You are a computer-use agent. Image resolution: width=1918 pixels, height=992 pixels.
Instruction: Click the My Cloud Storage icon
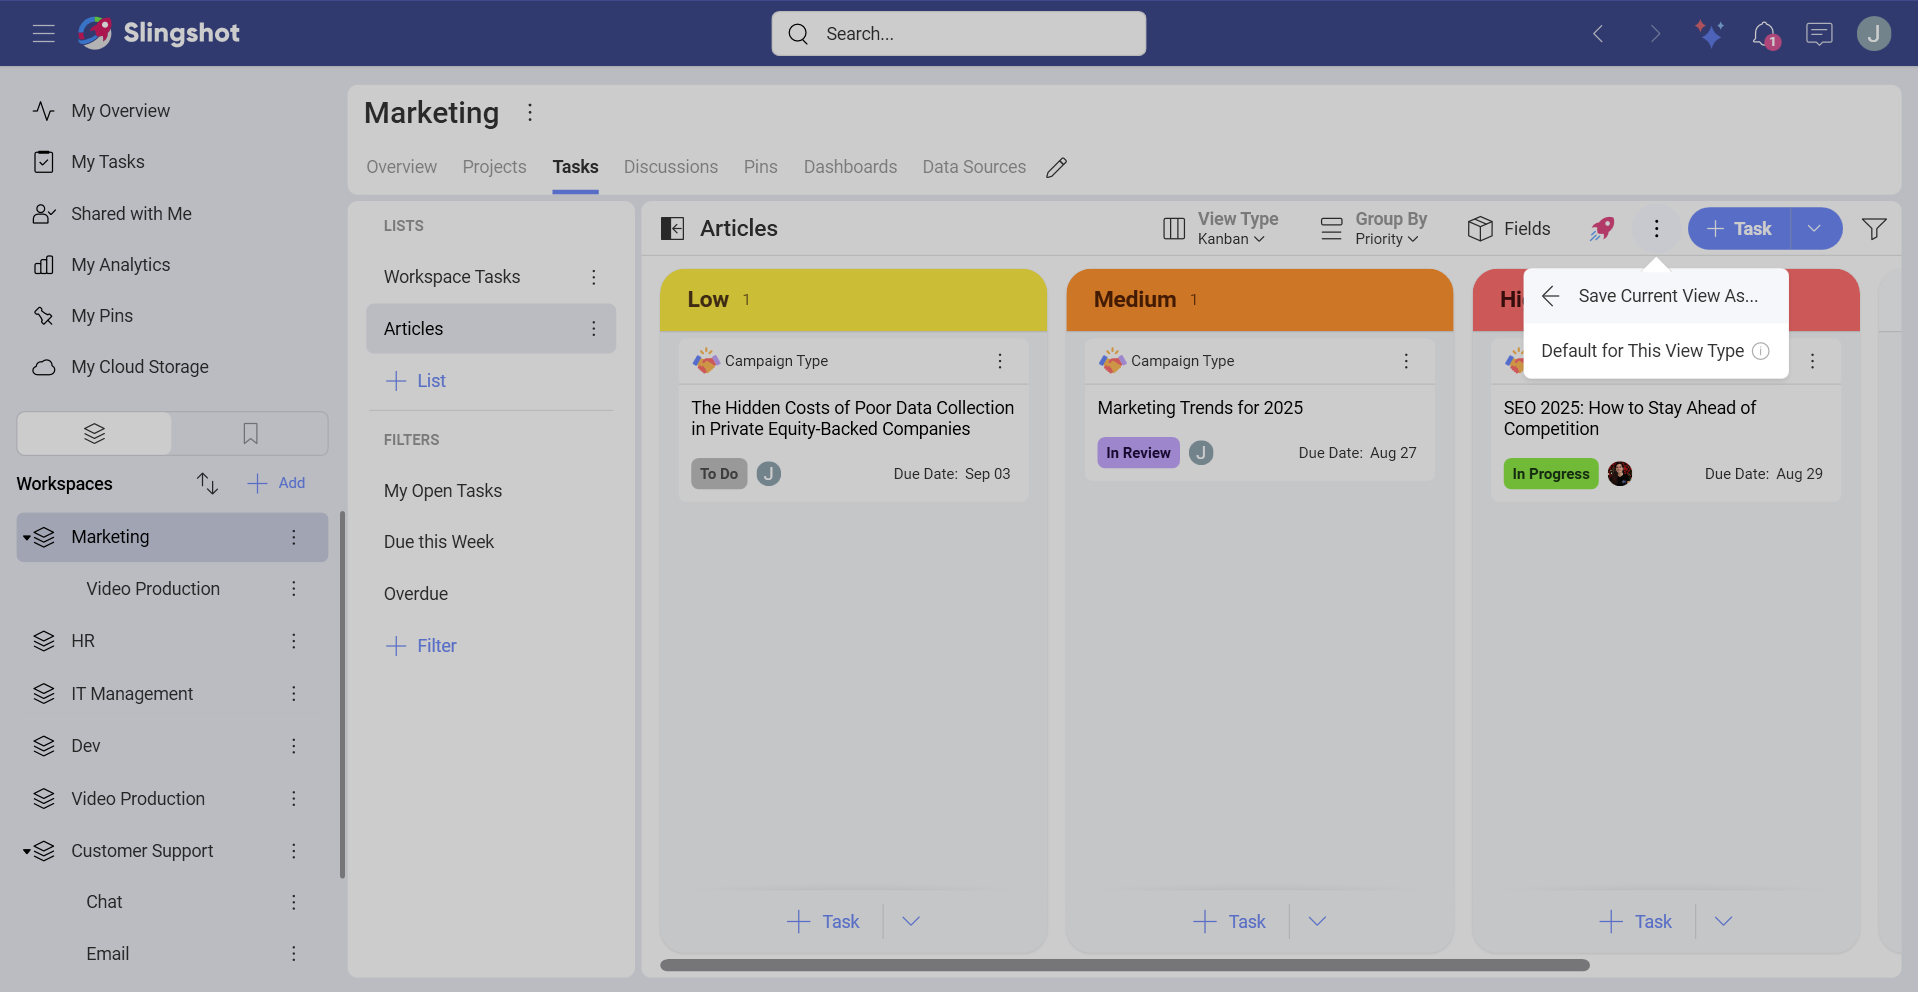tap(44, 367)
